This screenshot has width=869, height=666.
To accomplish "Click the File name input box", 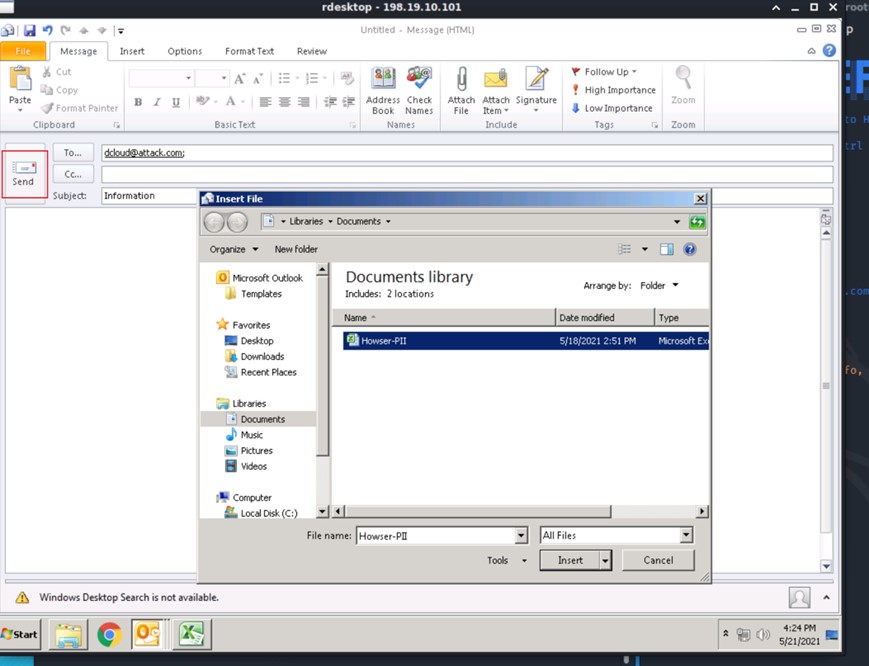I will [x=436, y=536].
